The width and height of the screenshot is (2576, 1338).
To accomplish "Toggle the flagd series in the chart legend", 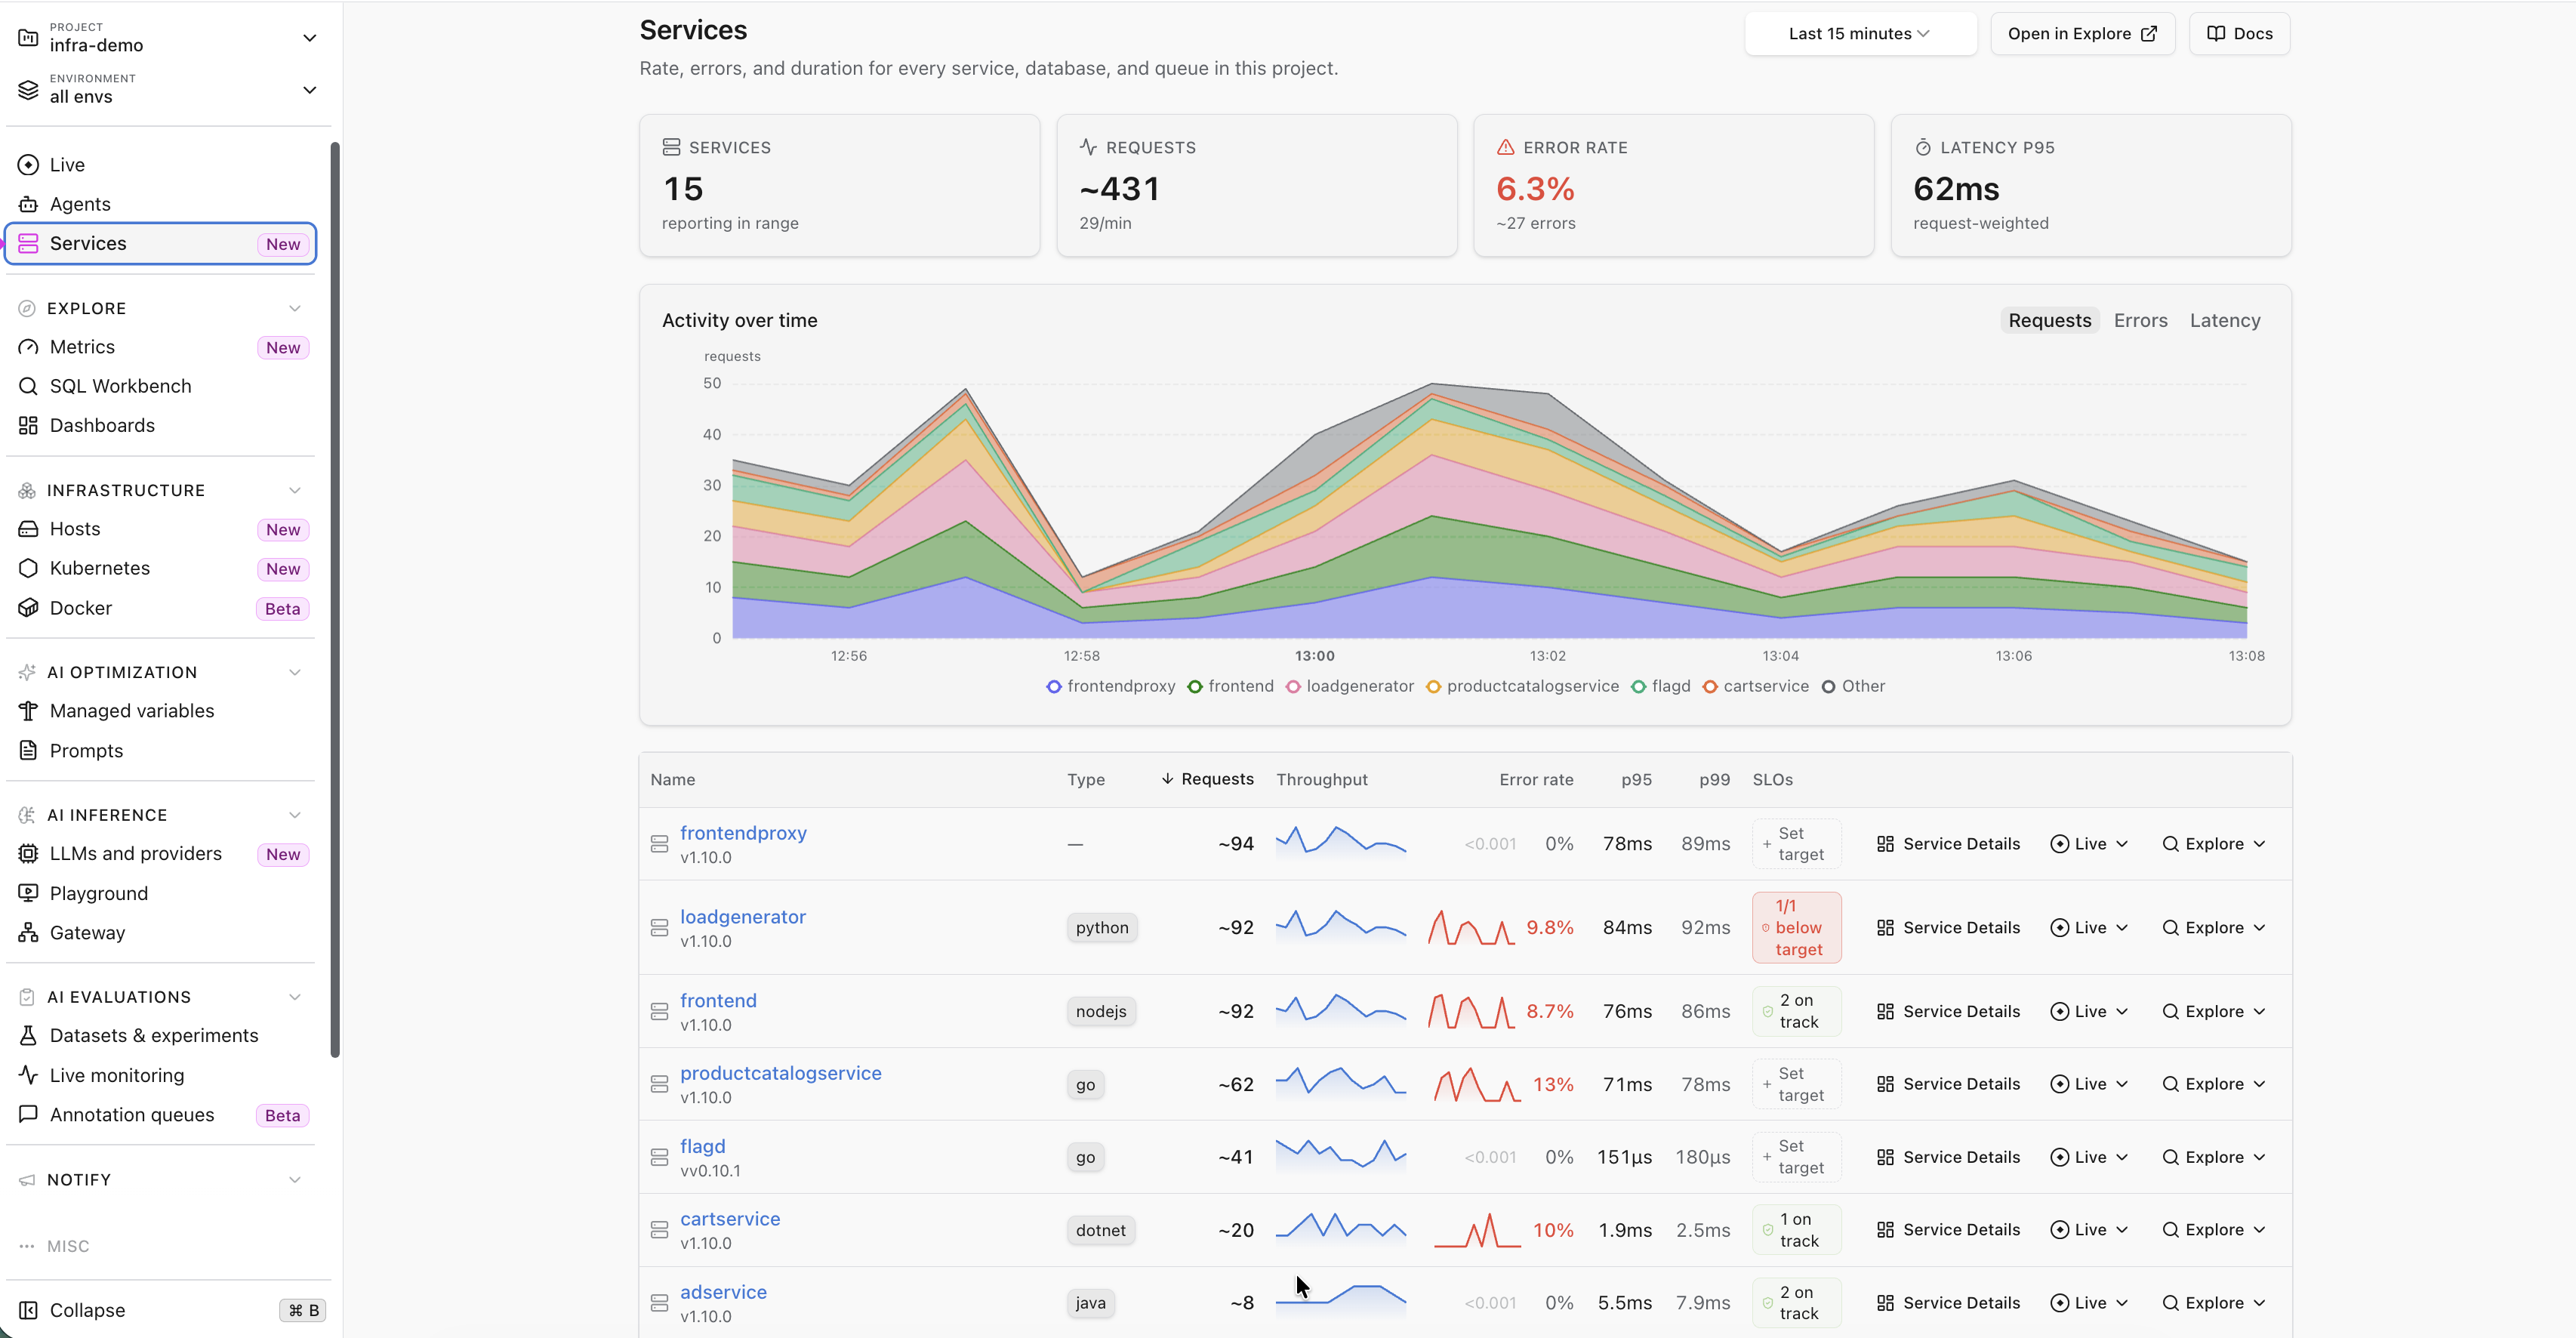I will (x=1660, y=686).
